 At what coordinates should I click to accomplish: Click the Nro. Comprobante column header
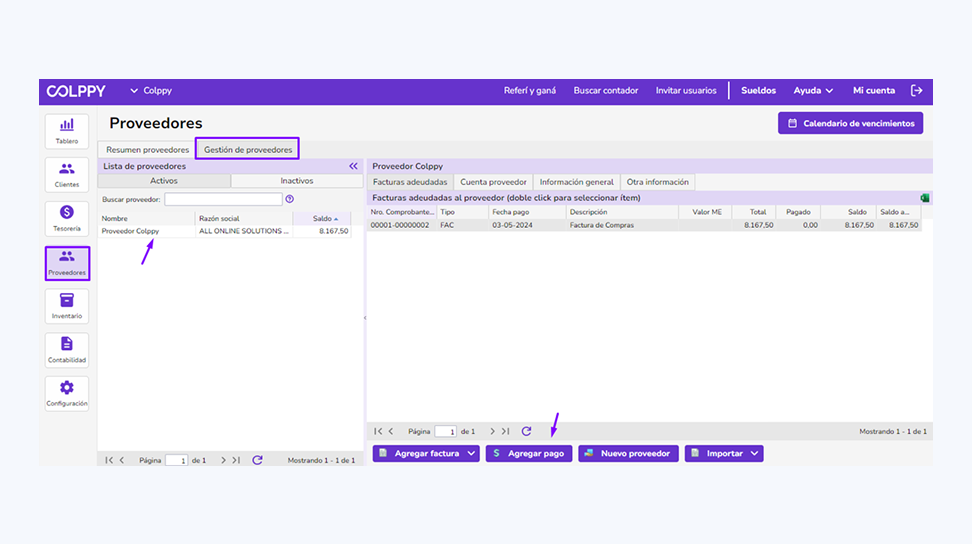pyautogui.click(x=402, y=212)
